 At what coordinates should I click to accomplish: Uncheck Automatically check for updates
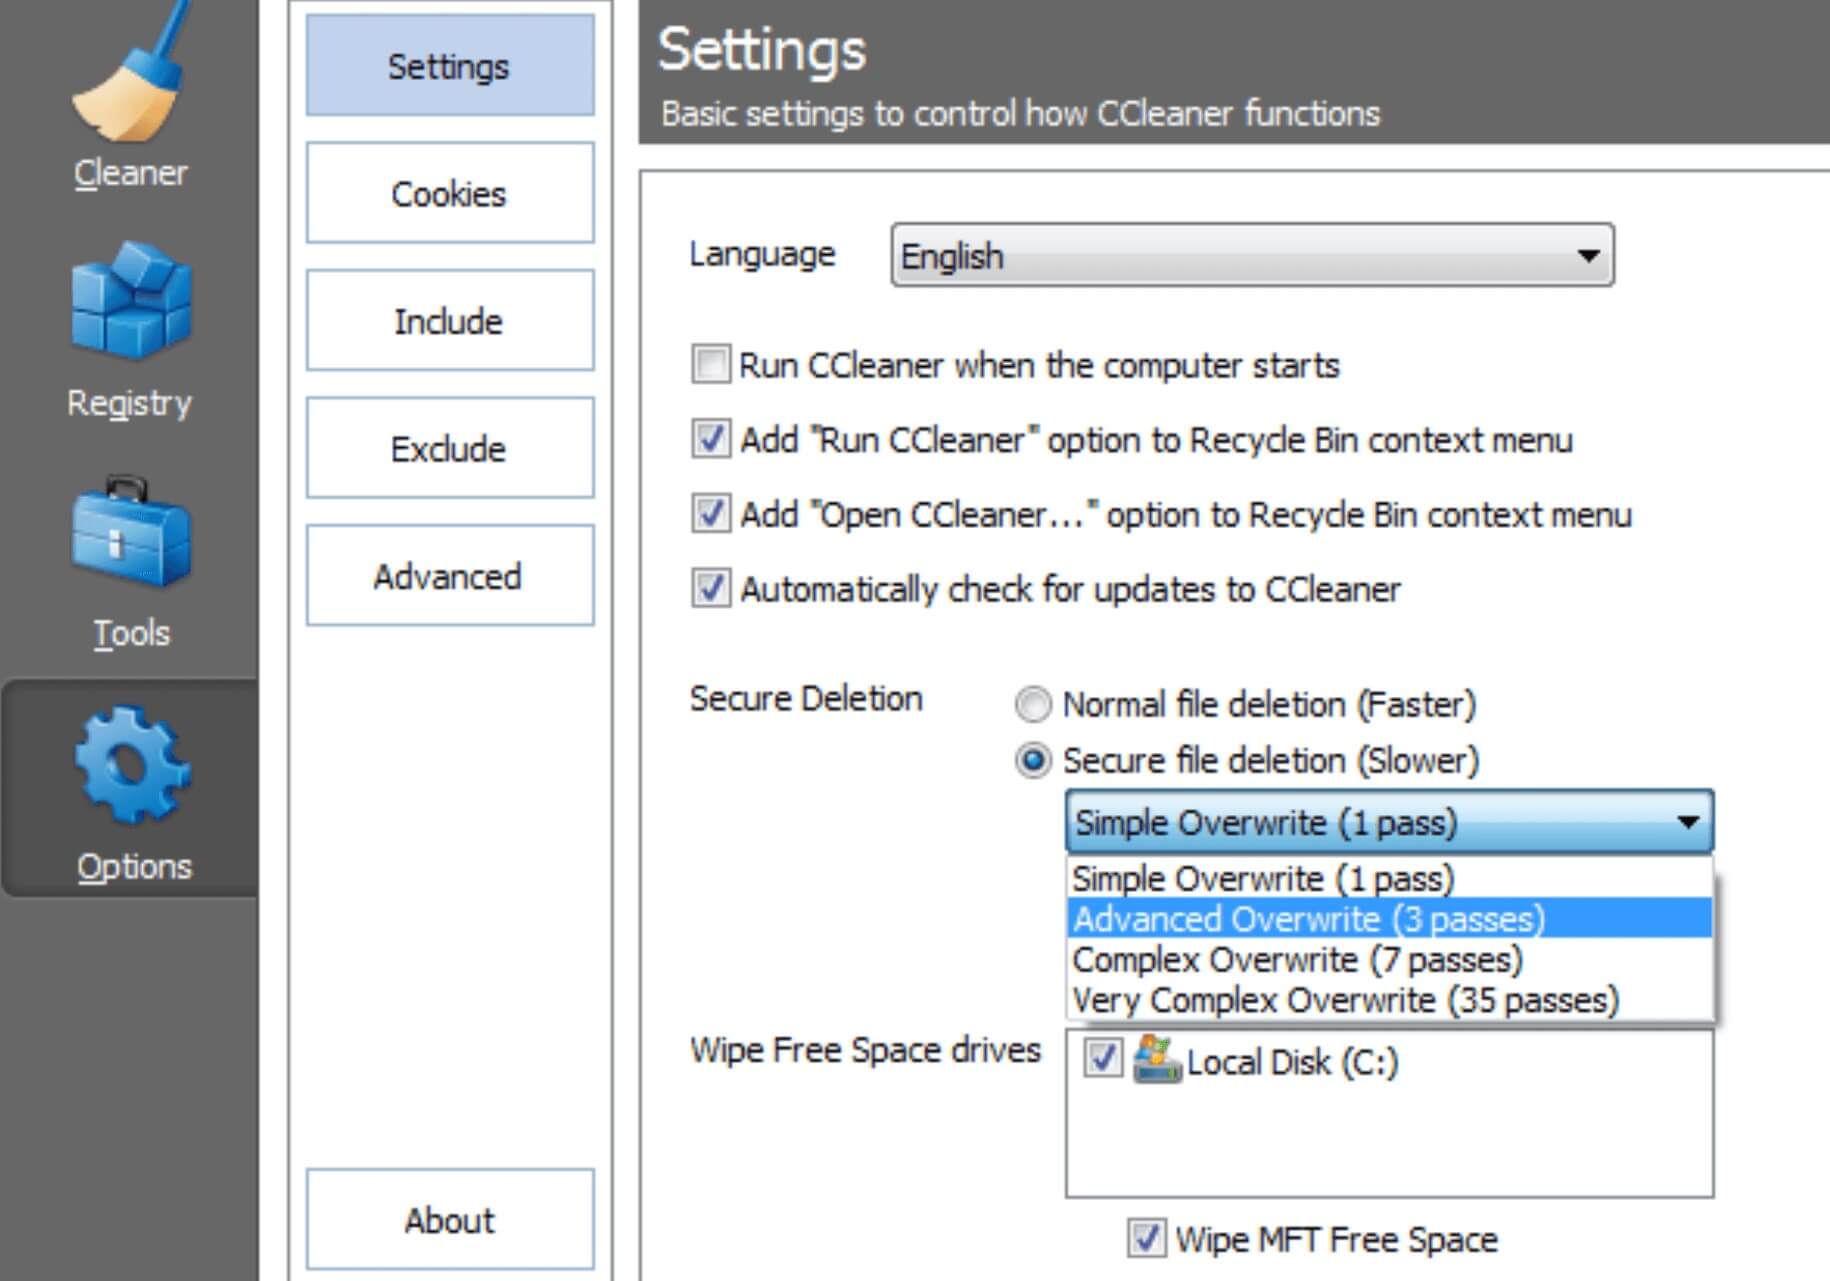(711, 589)
